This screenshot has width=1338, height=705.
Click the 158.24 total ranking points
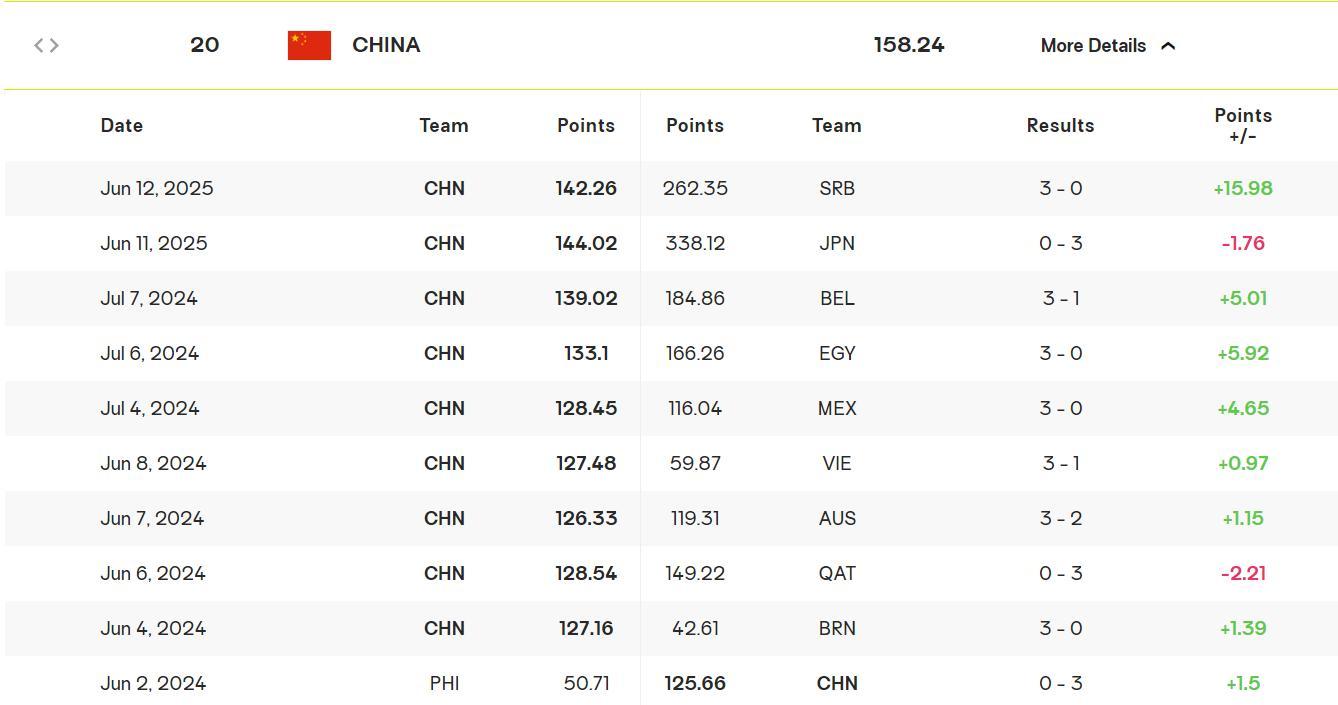(x=908, y=45)
